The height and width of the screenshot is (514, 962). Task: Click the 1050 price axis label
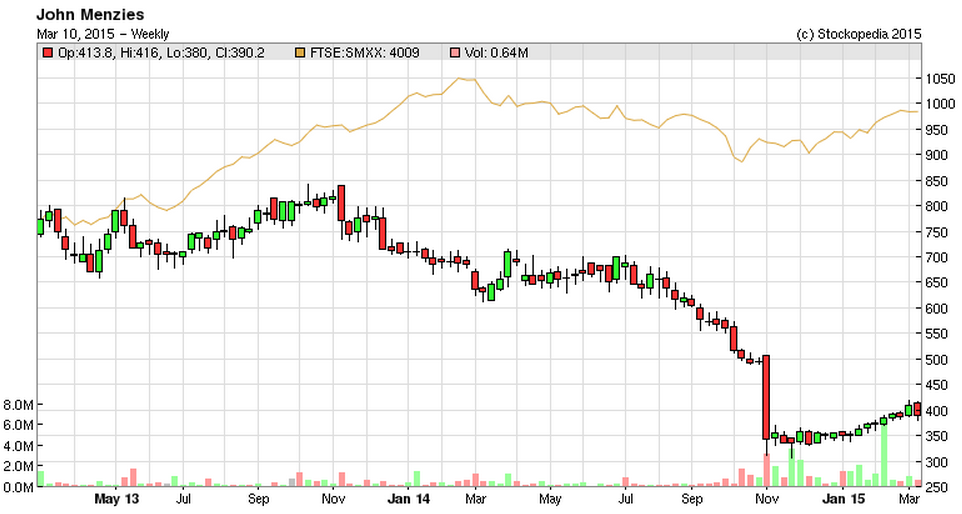coord(940,79)
